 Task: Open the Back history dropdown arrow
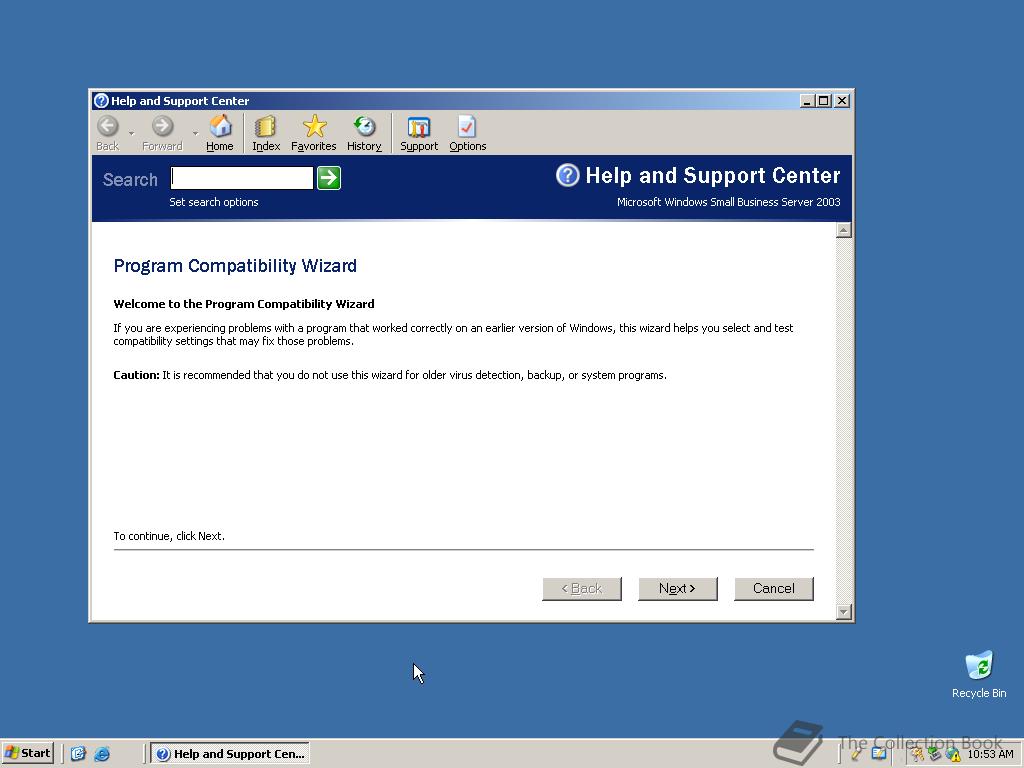(131, 133)
